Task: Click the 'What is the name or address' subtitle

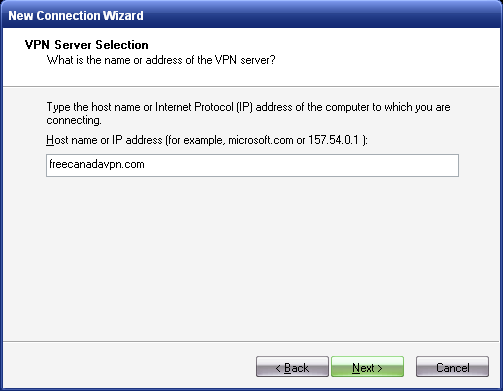Action: [161, 60]
